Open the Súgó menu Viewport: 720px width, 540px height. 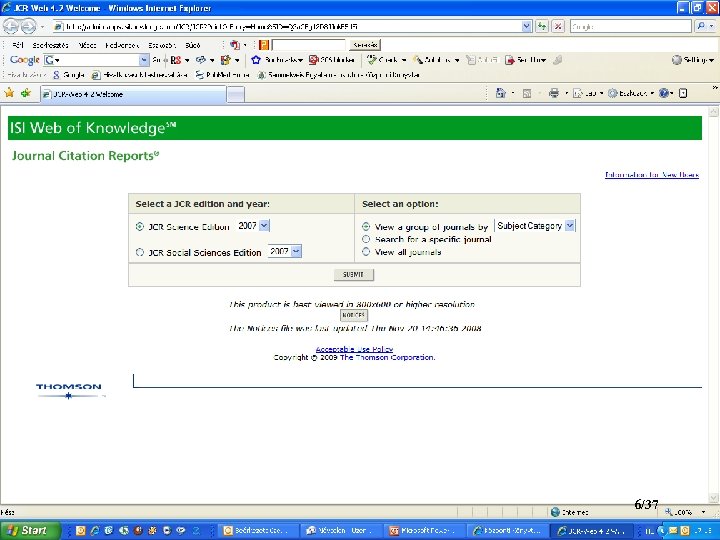(x=193, y=45)
